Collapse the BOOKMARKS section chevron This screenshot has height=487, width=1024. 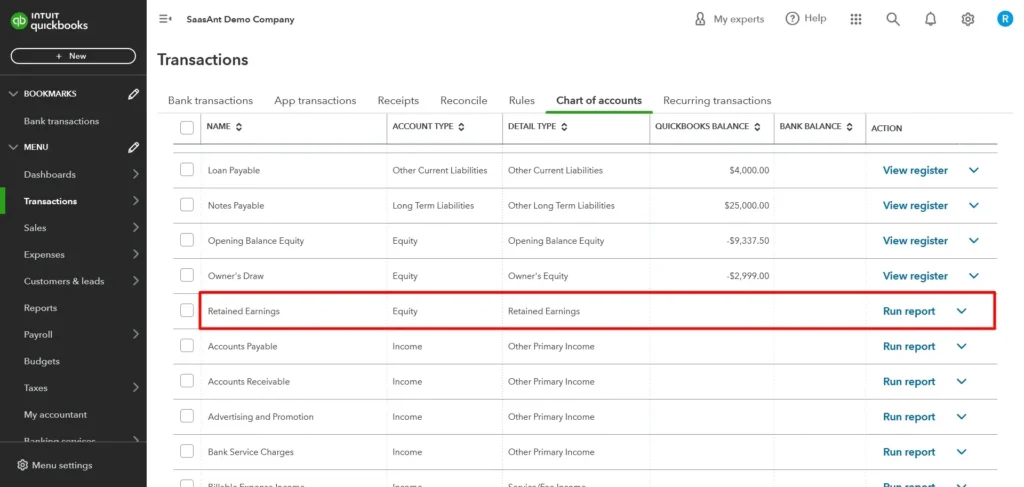13,94
